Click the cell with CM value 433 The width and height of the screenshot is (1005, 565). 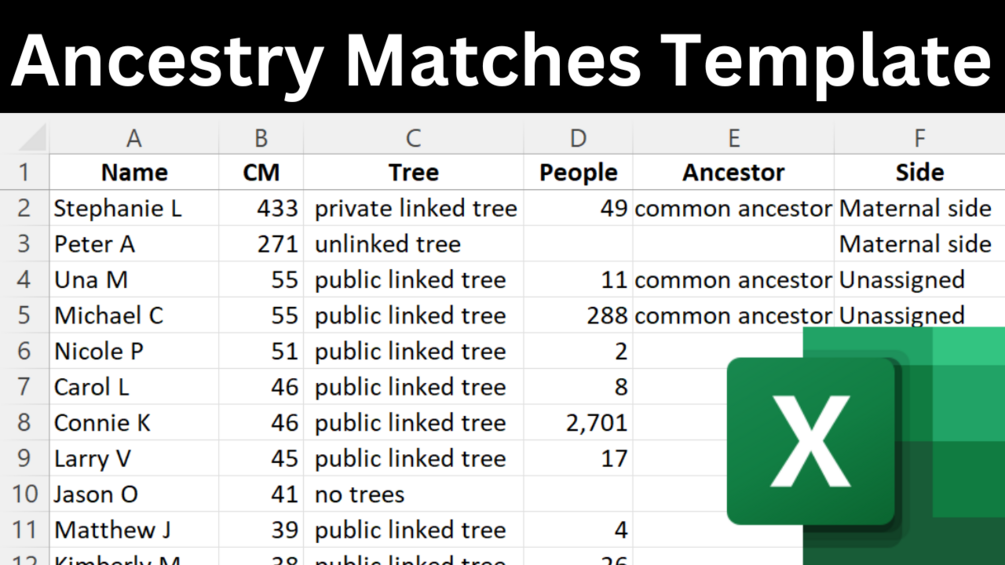(261, 208)
